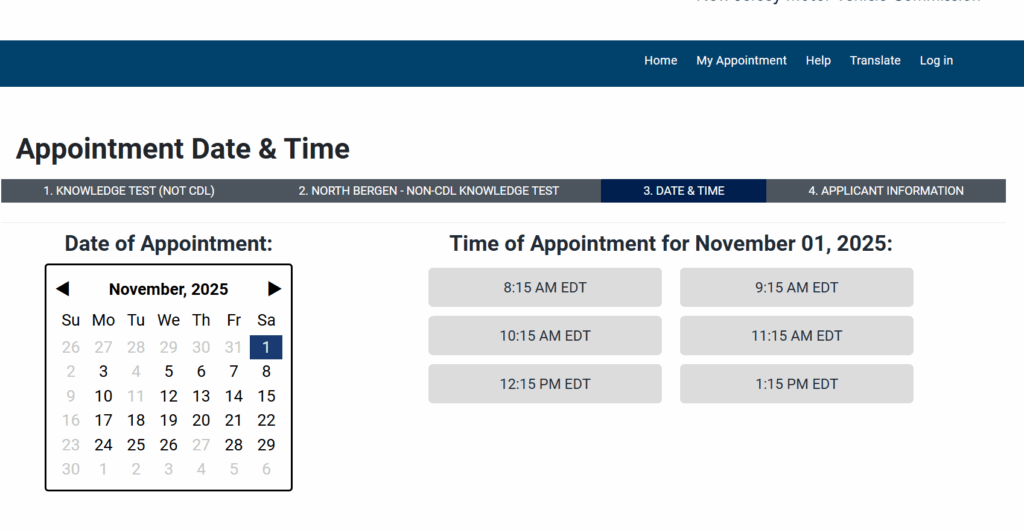Go to My Appointment page
The height and width of the screenshot is (530, 1024).
click(x=741, y=61)
